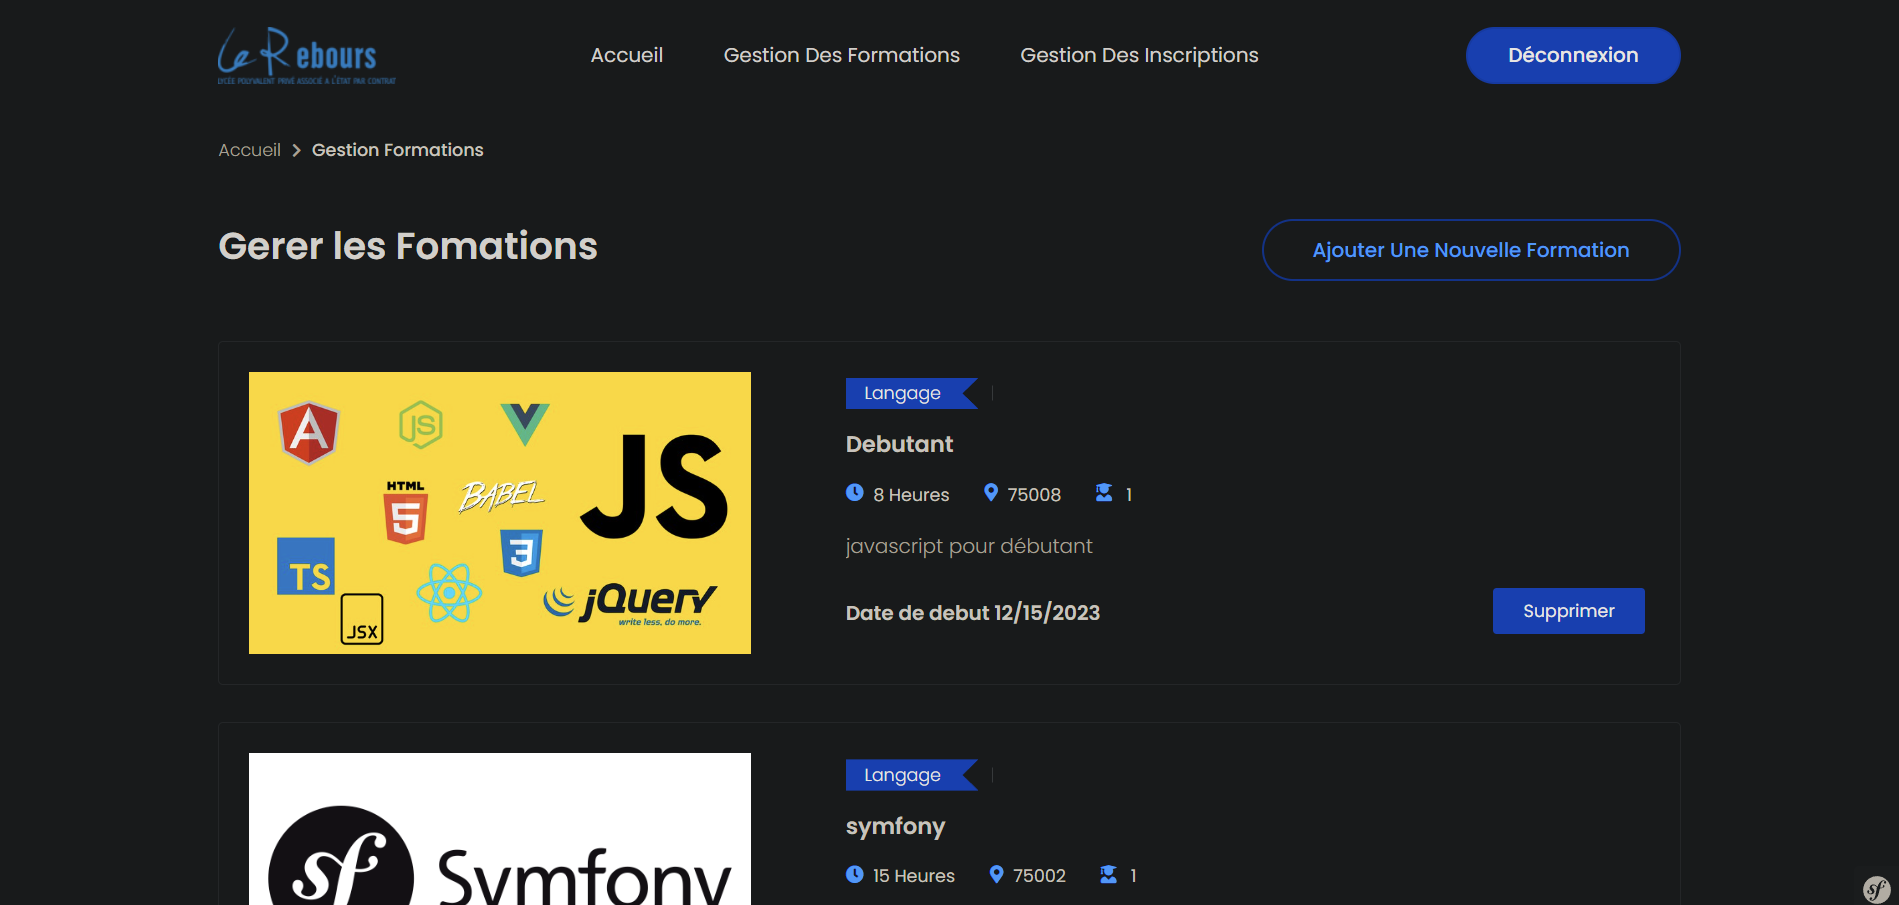Click the Symfony formation thumbnail
Viewport: 1899px width, 905px height.
(500, 829)
